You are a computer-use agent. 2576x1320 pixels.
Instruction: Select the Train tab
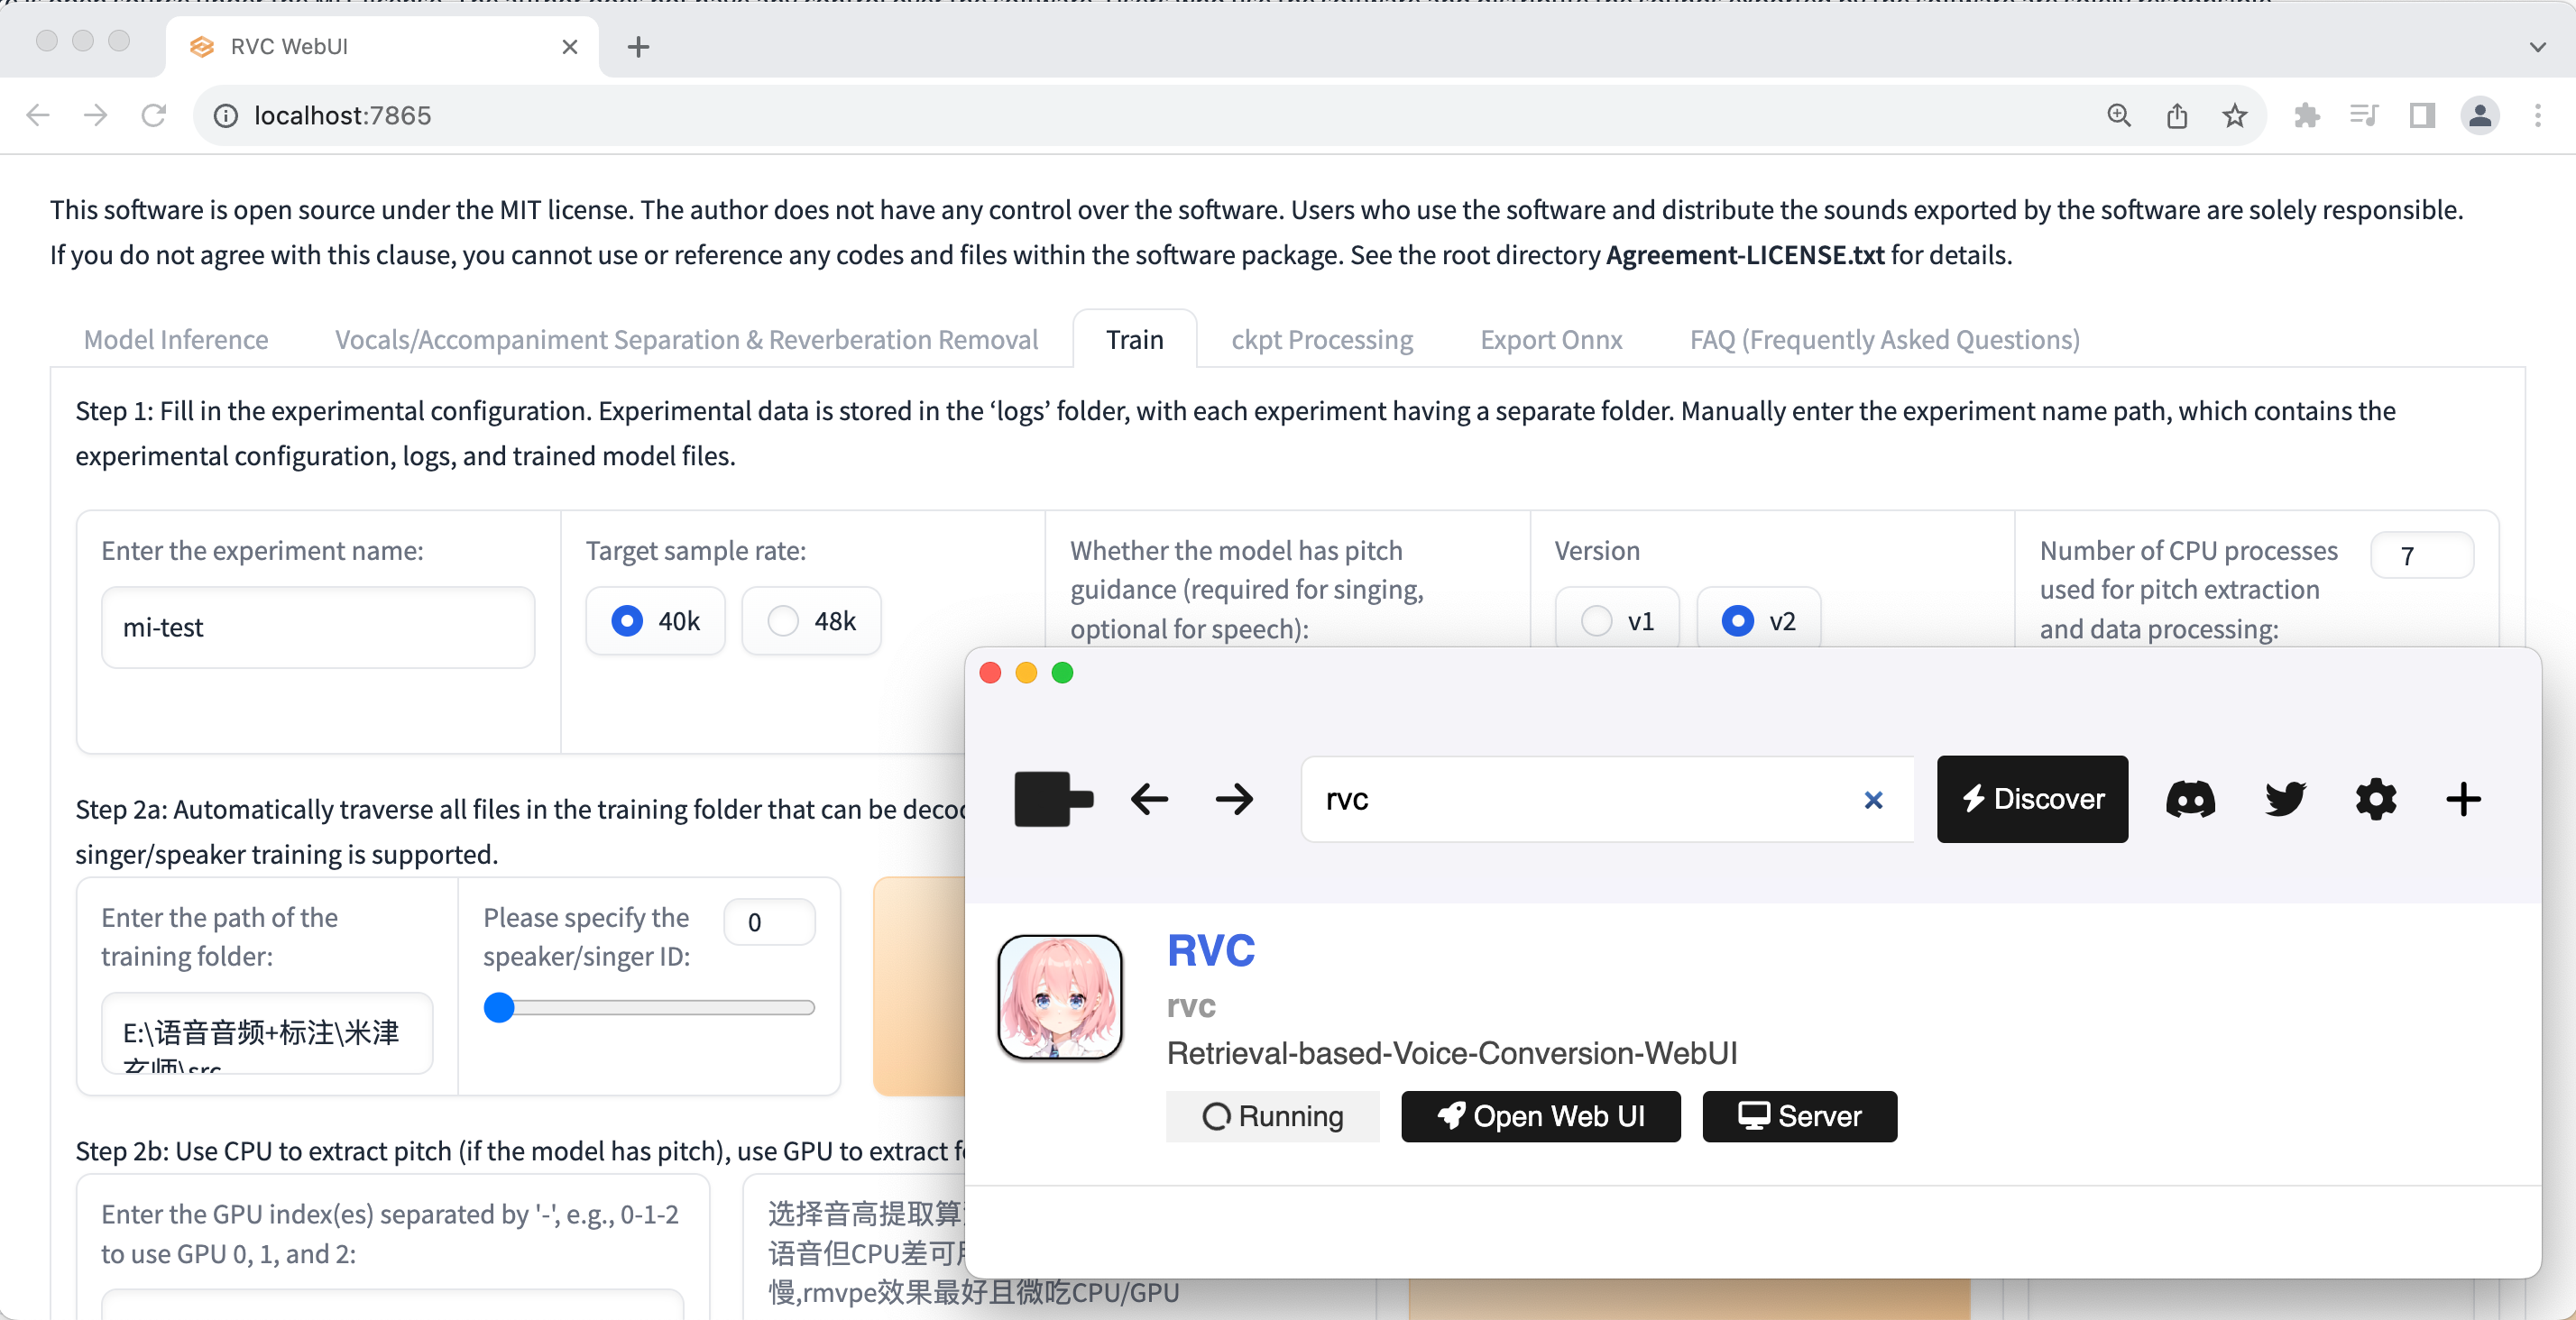(1134, 340)
